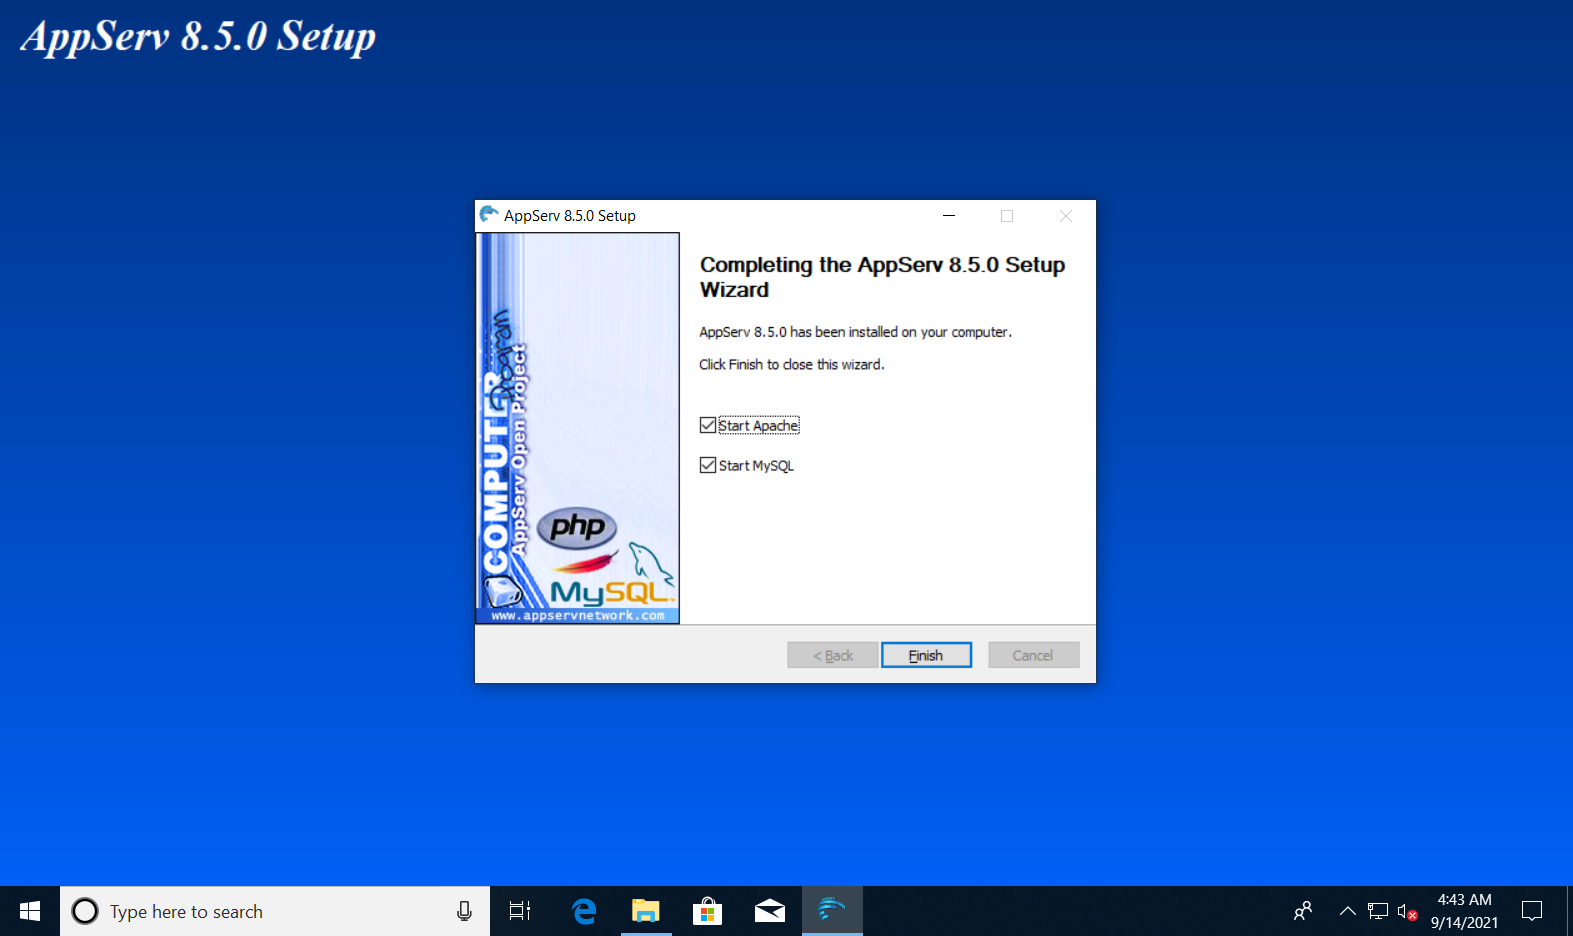Close the AppServ Setup dialog
This screenshot has width=1573, height=936.
pos(1066,215)
